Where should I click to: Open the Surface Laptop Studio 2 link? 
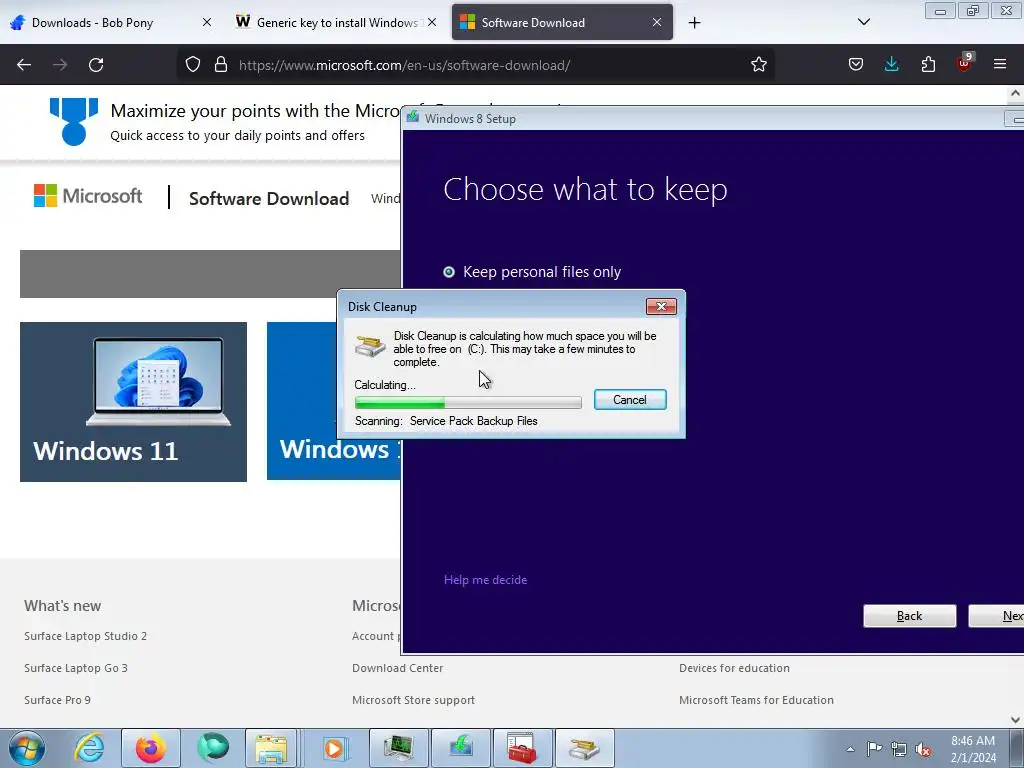(x=86, y=636)
